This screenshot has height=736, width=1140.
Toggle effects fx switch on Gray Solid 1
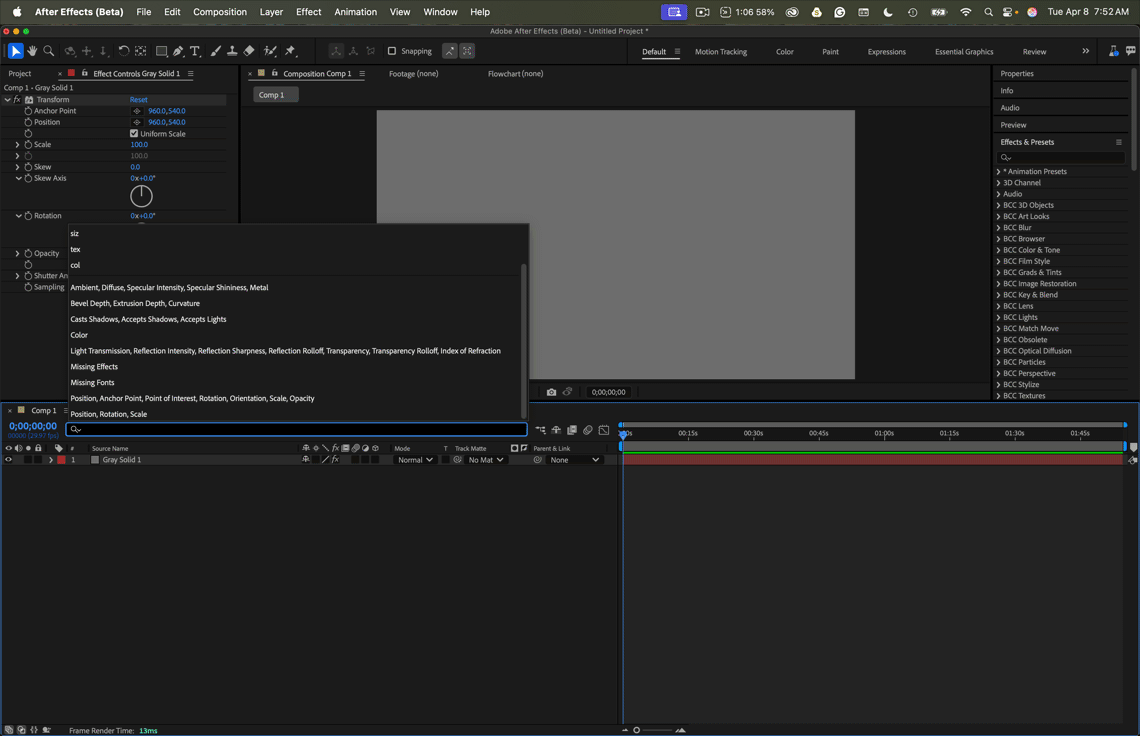click(x=335, y=460)
